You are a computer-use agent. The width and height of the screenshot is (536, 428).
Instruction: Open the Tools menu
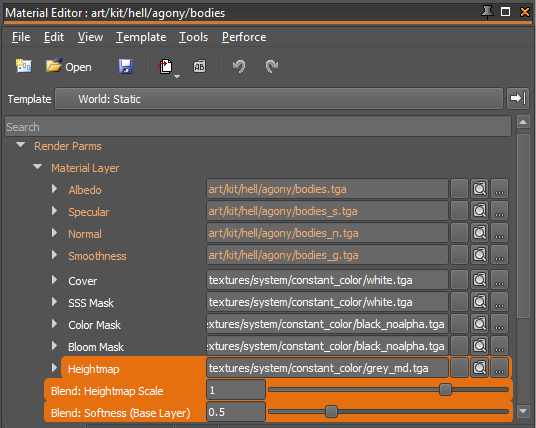pyautogui.click(x=193, y=37)
